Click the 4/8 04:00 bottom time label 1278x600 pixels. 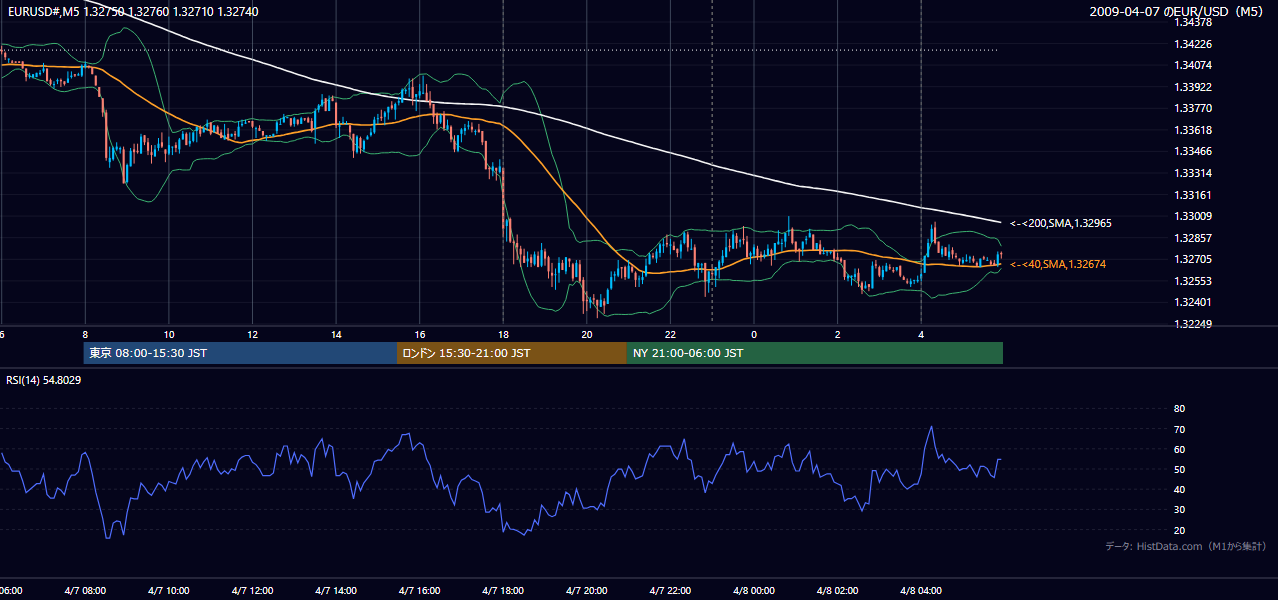pos(921,591)
